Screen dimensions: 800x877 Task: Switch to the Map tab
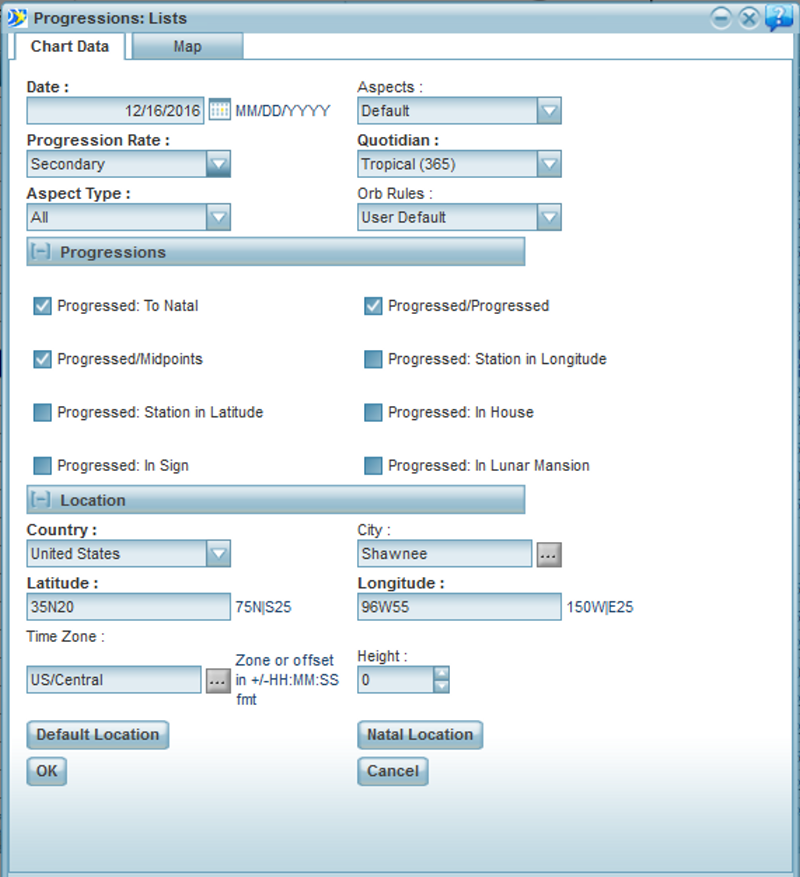[x=187, y=47]
